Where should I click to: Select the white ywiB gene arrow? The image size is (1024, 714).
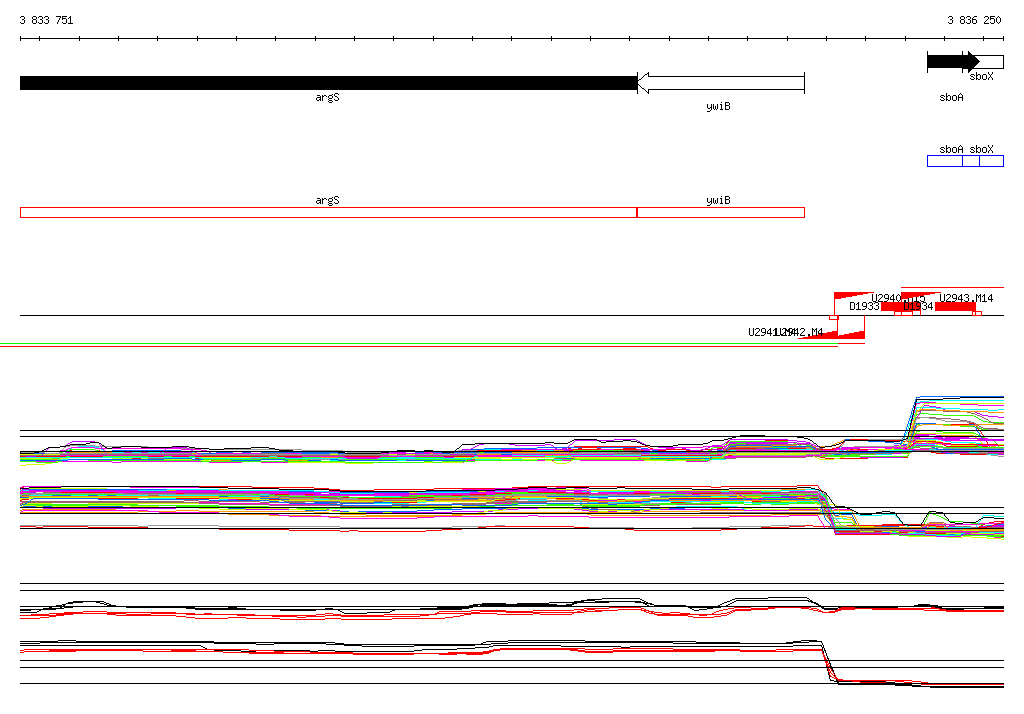(x=721, y=83)
